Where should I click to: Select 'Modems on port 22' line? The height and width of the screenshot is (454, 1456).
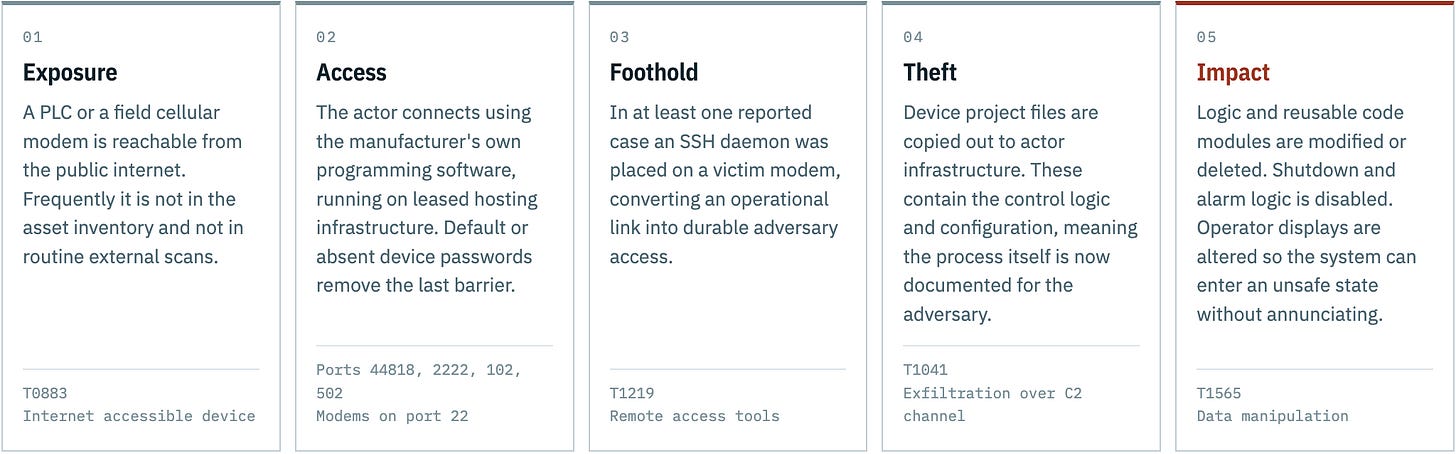pyautogui.click(x=392, y=416)
